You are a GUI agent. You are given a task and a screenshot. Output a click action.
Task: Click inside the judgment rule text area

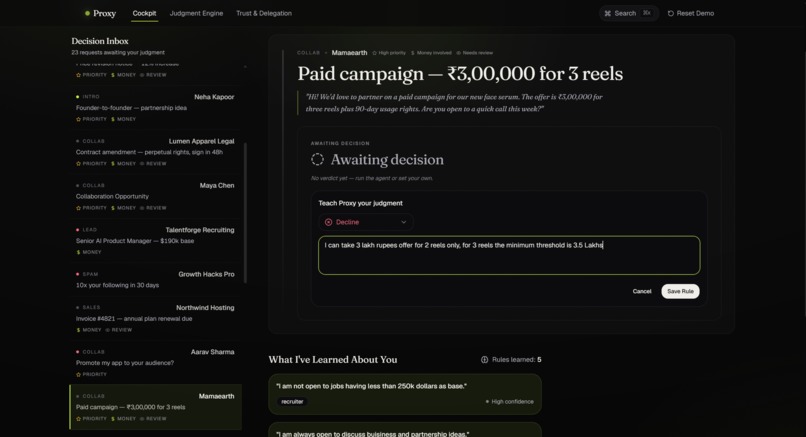pos(509,256)
